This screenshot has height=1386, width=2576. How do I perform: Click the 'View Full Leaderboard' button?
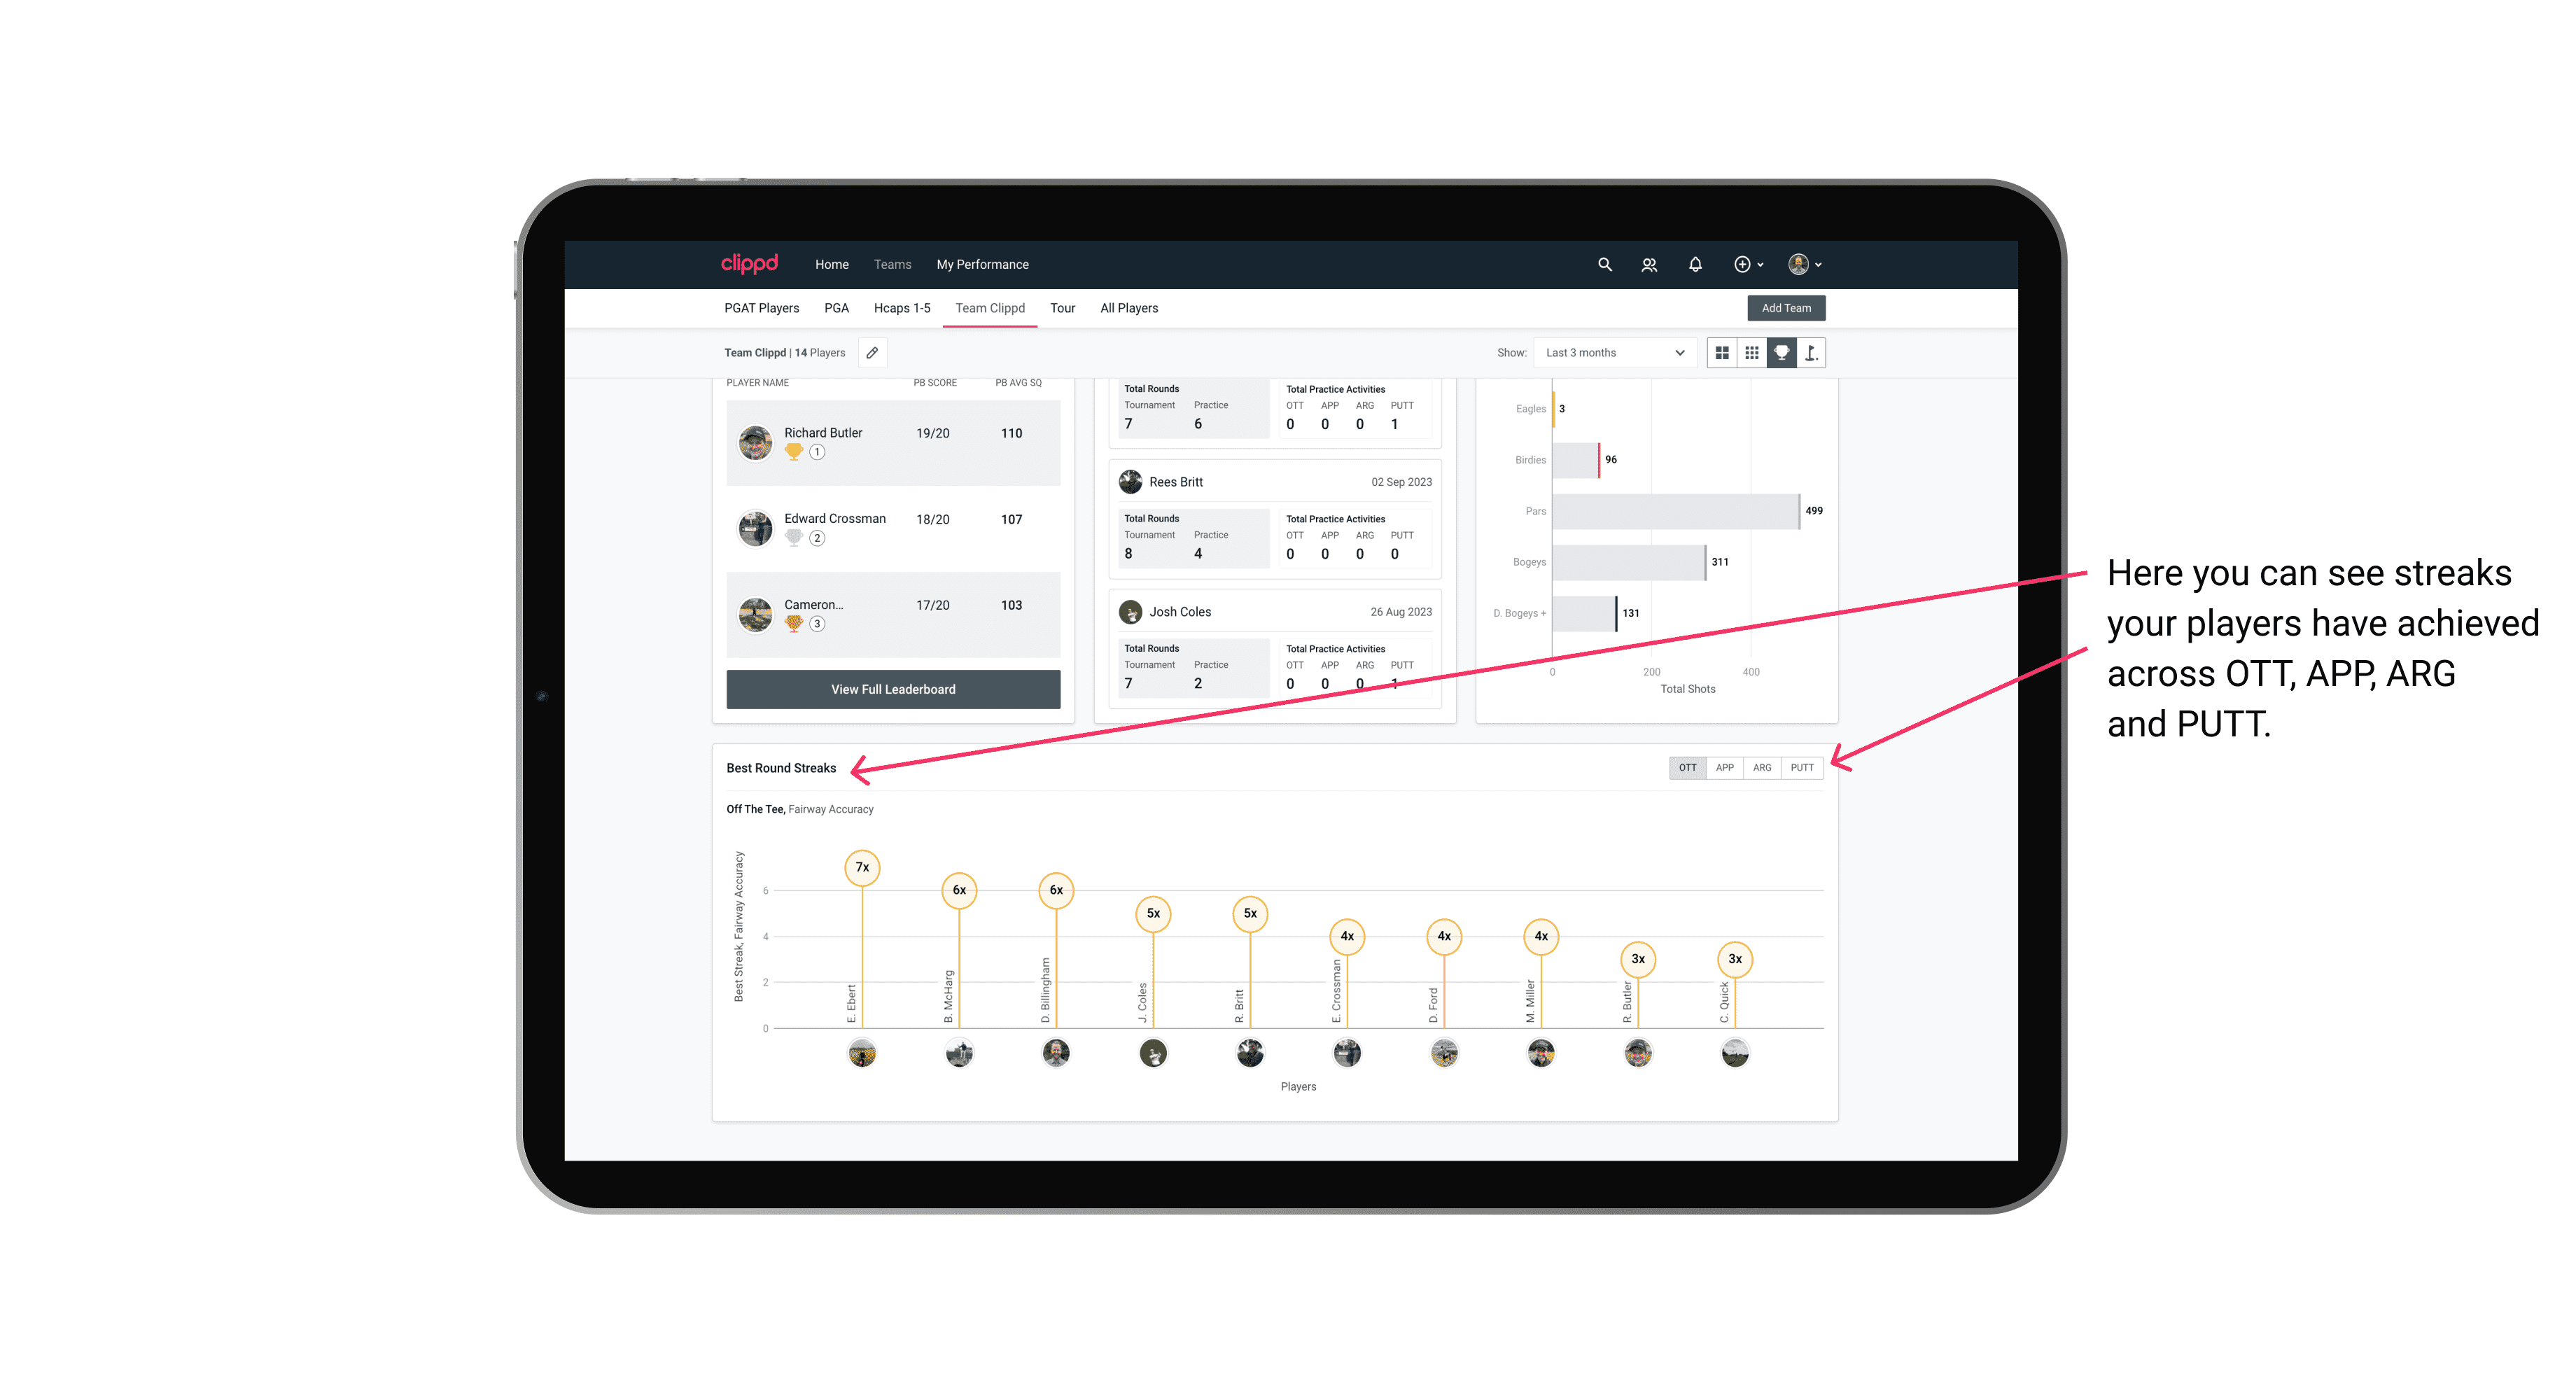pos(890,688)
